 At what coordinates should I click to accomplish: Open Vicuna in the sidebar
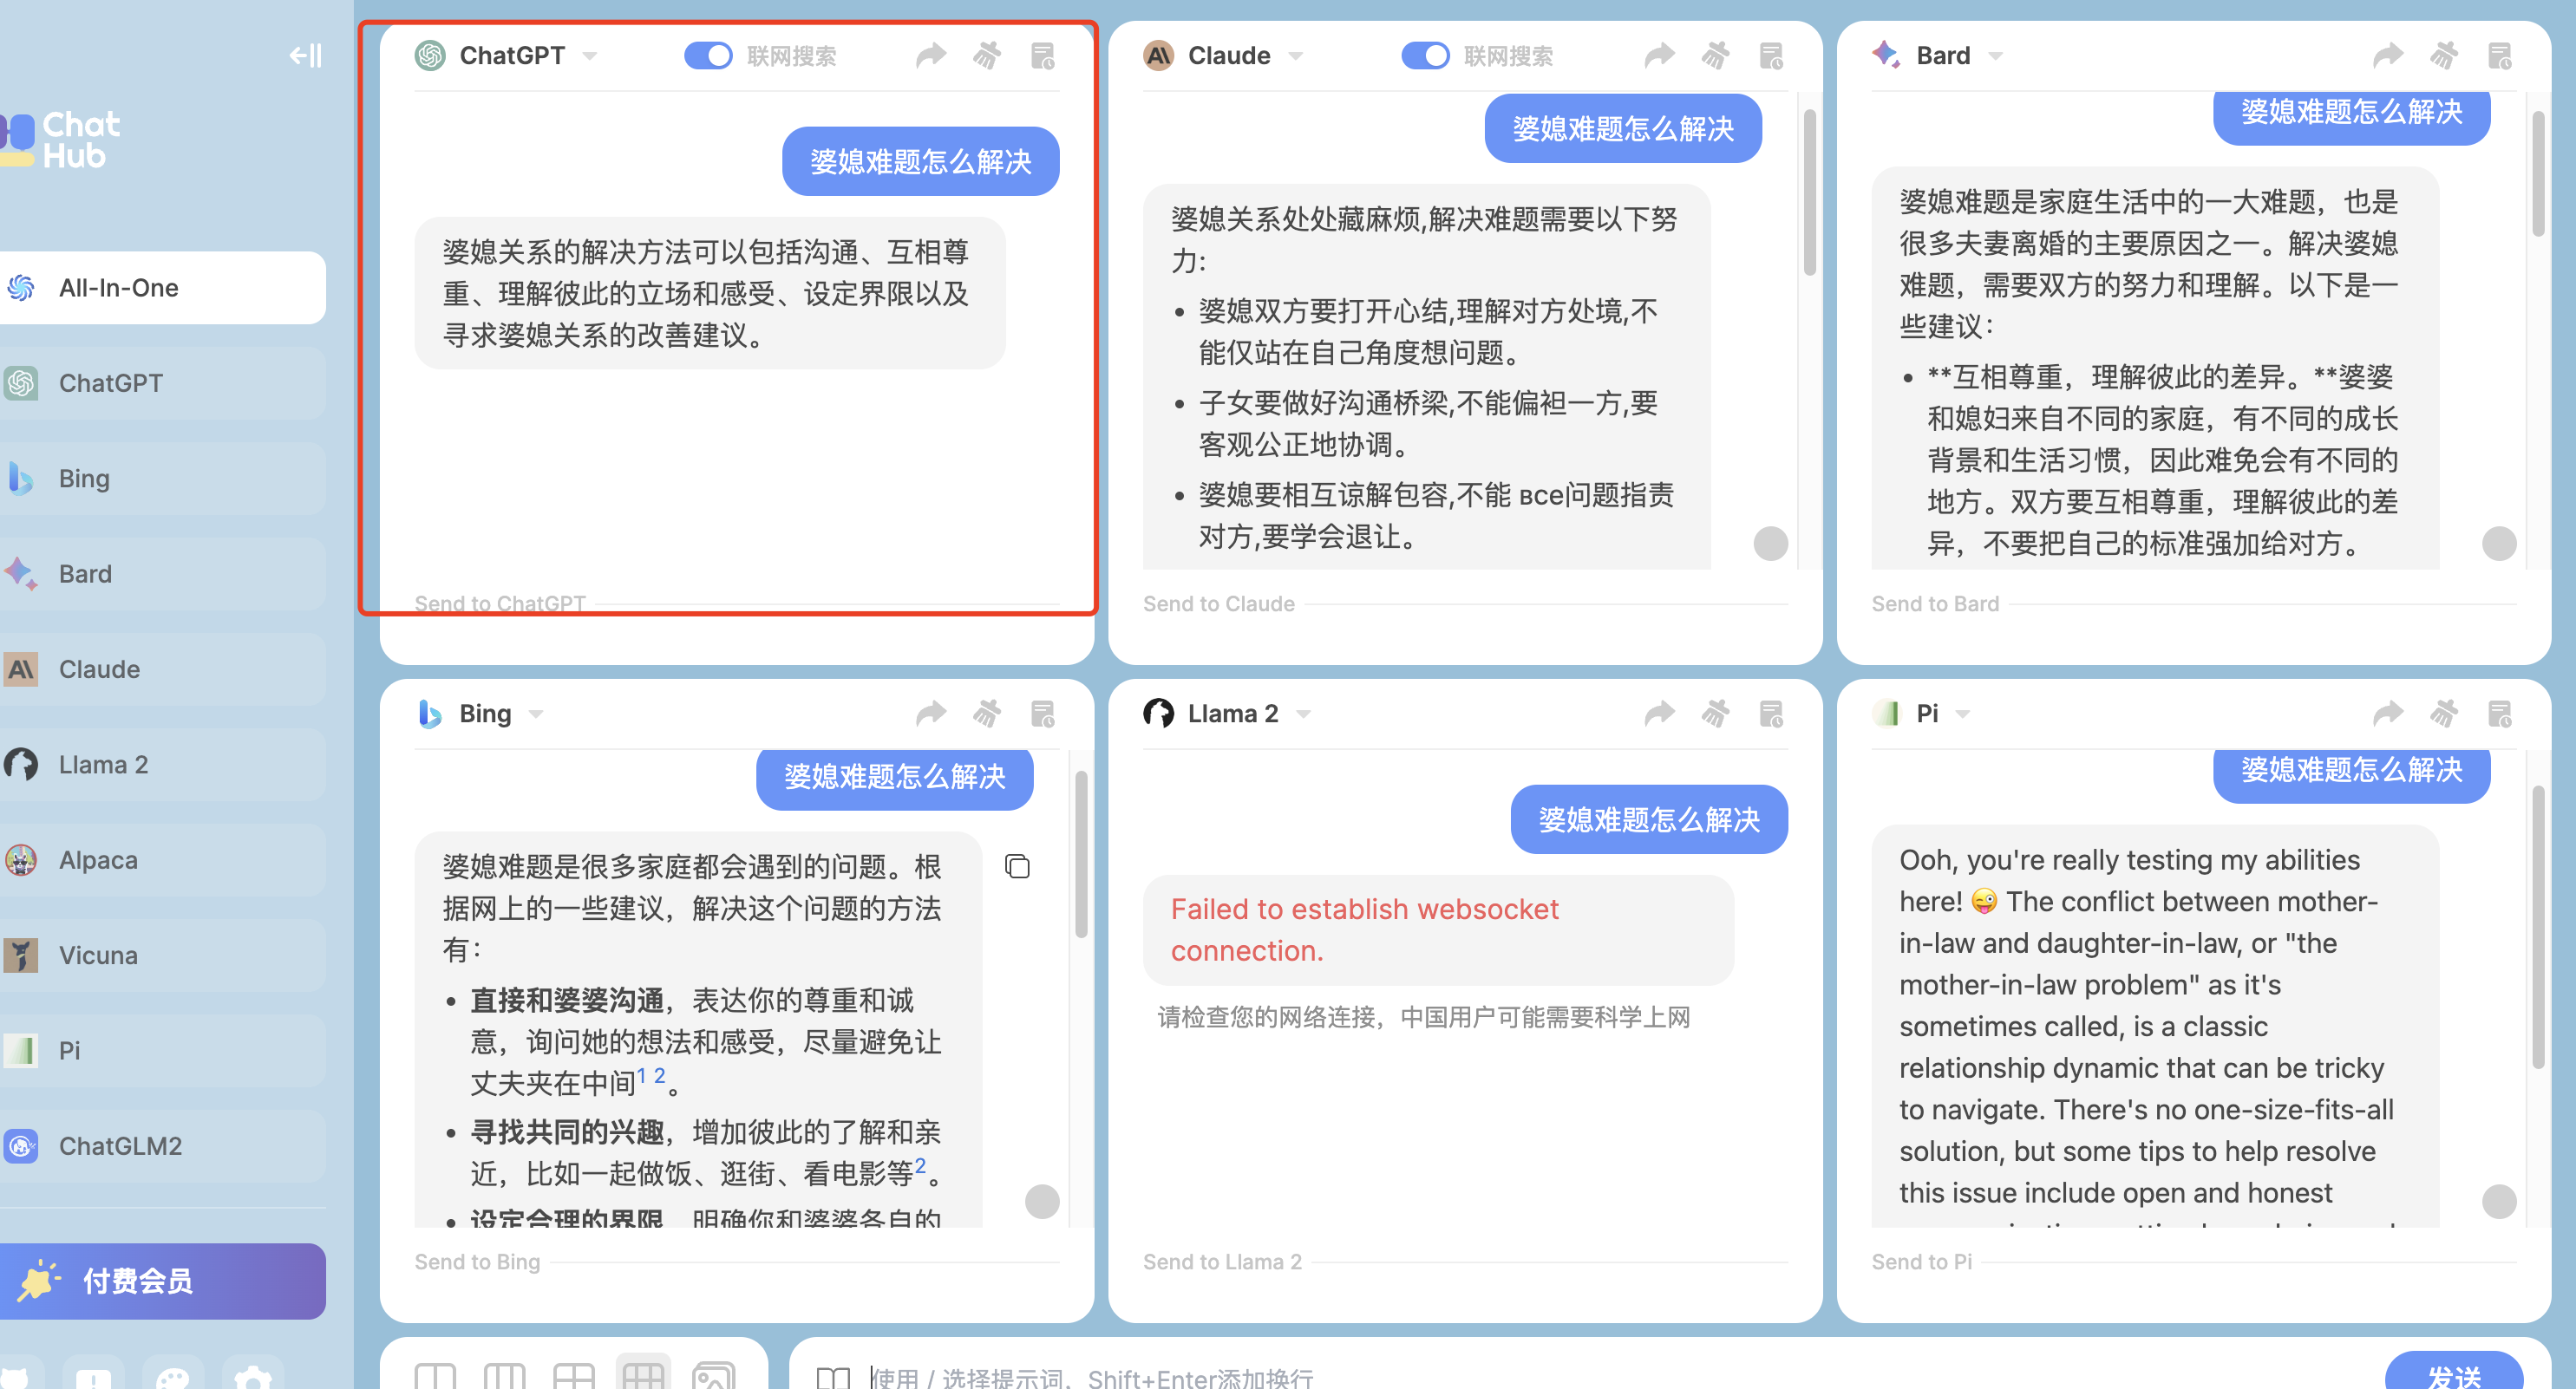click(163, 955)
